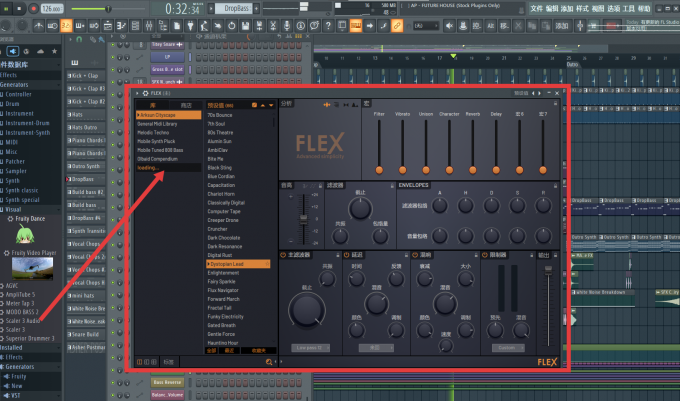Click the orange link chain toolbar icon

click(x=397, y=26)
